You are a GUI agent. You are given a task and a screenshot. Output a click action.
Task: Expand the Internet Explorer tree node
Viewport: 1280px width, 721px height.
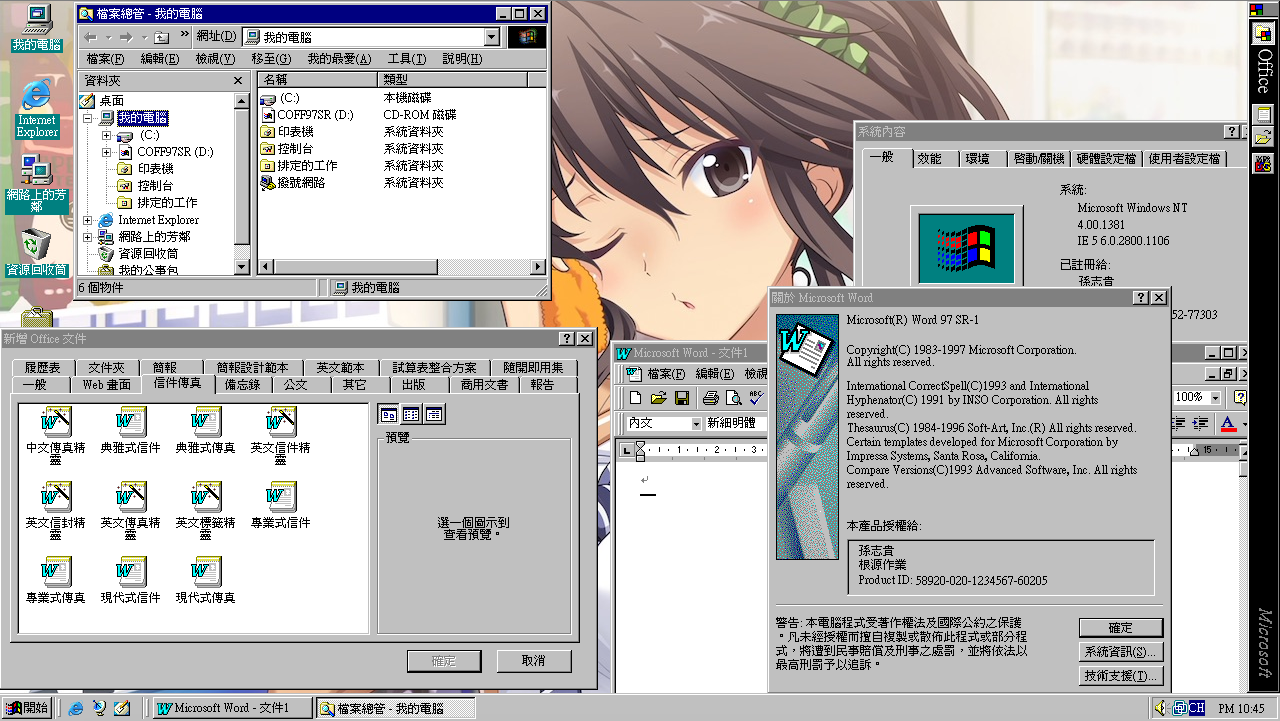click(89, 220)
